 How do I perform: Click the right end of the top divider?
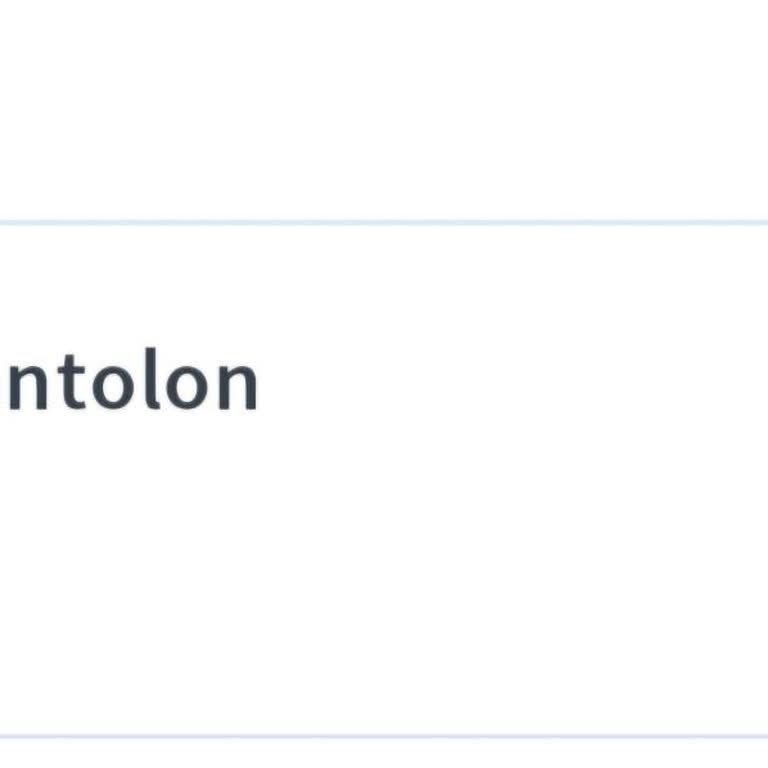coord(758,222)
